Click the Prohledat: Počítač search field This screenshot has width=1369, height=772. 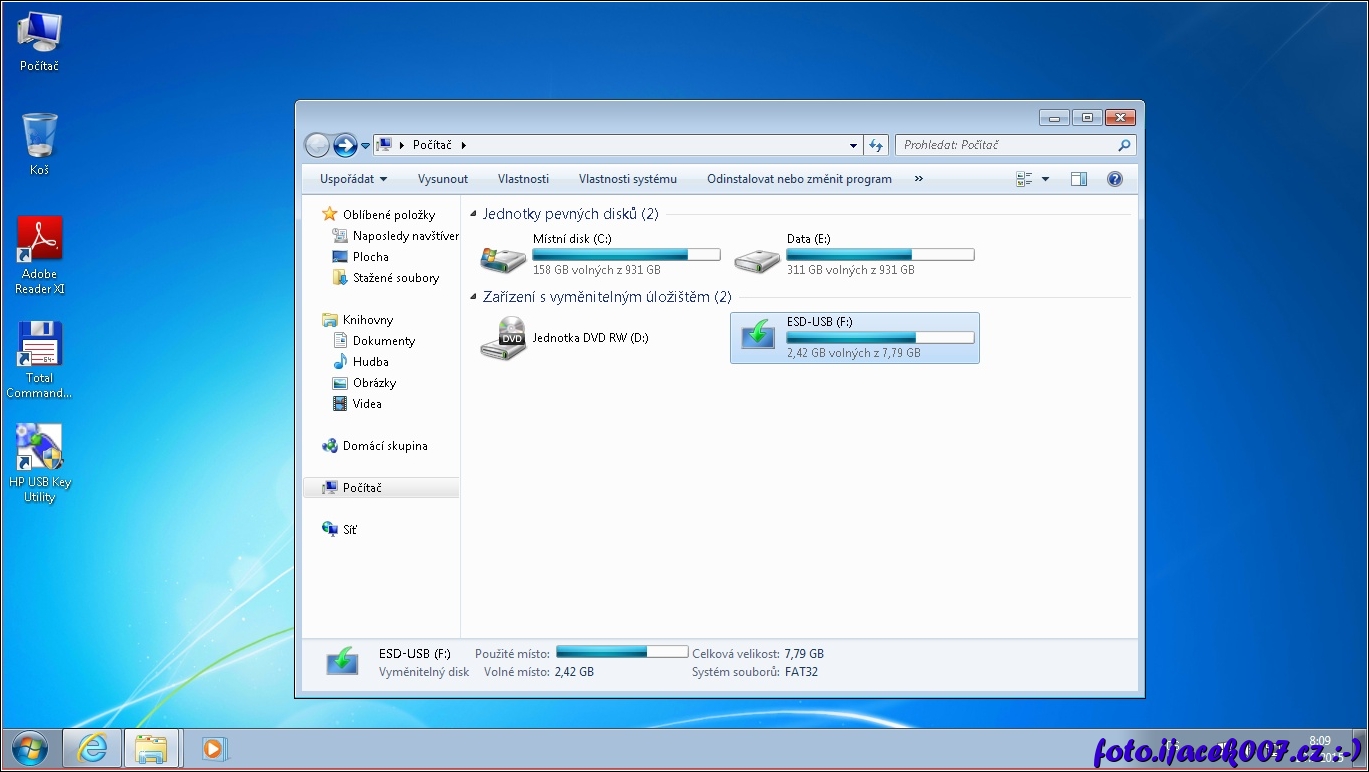1005,145
